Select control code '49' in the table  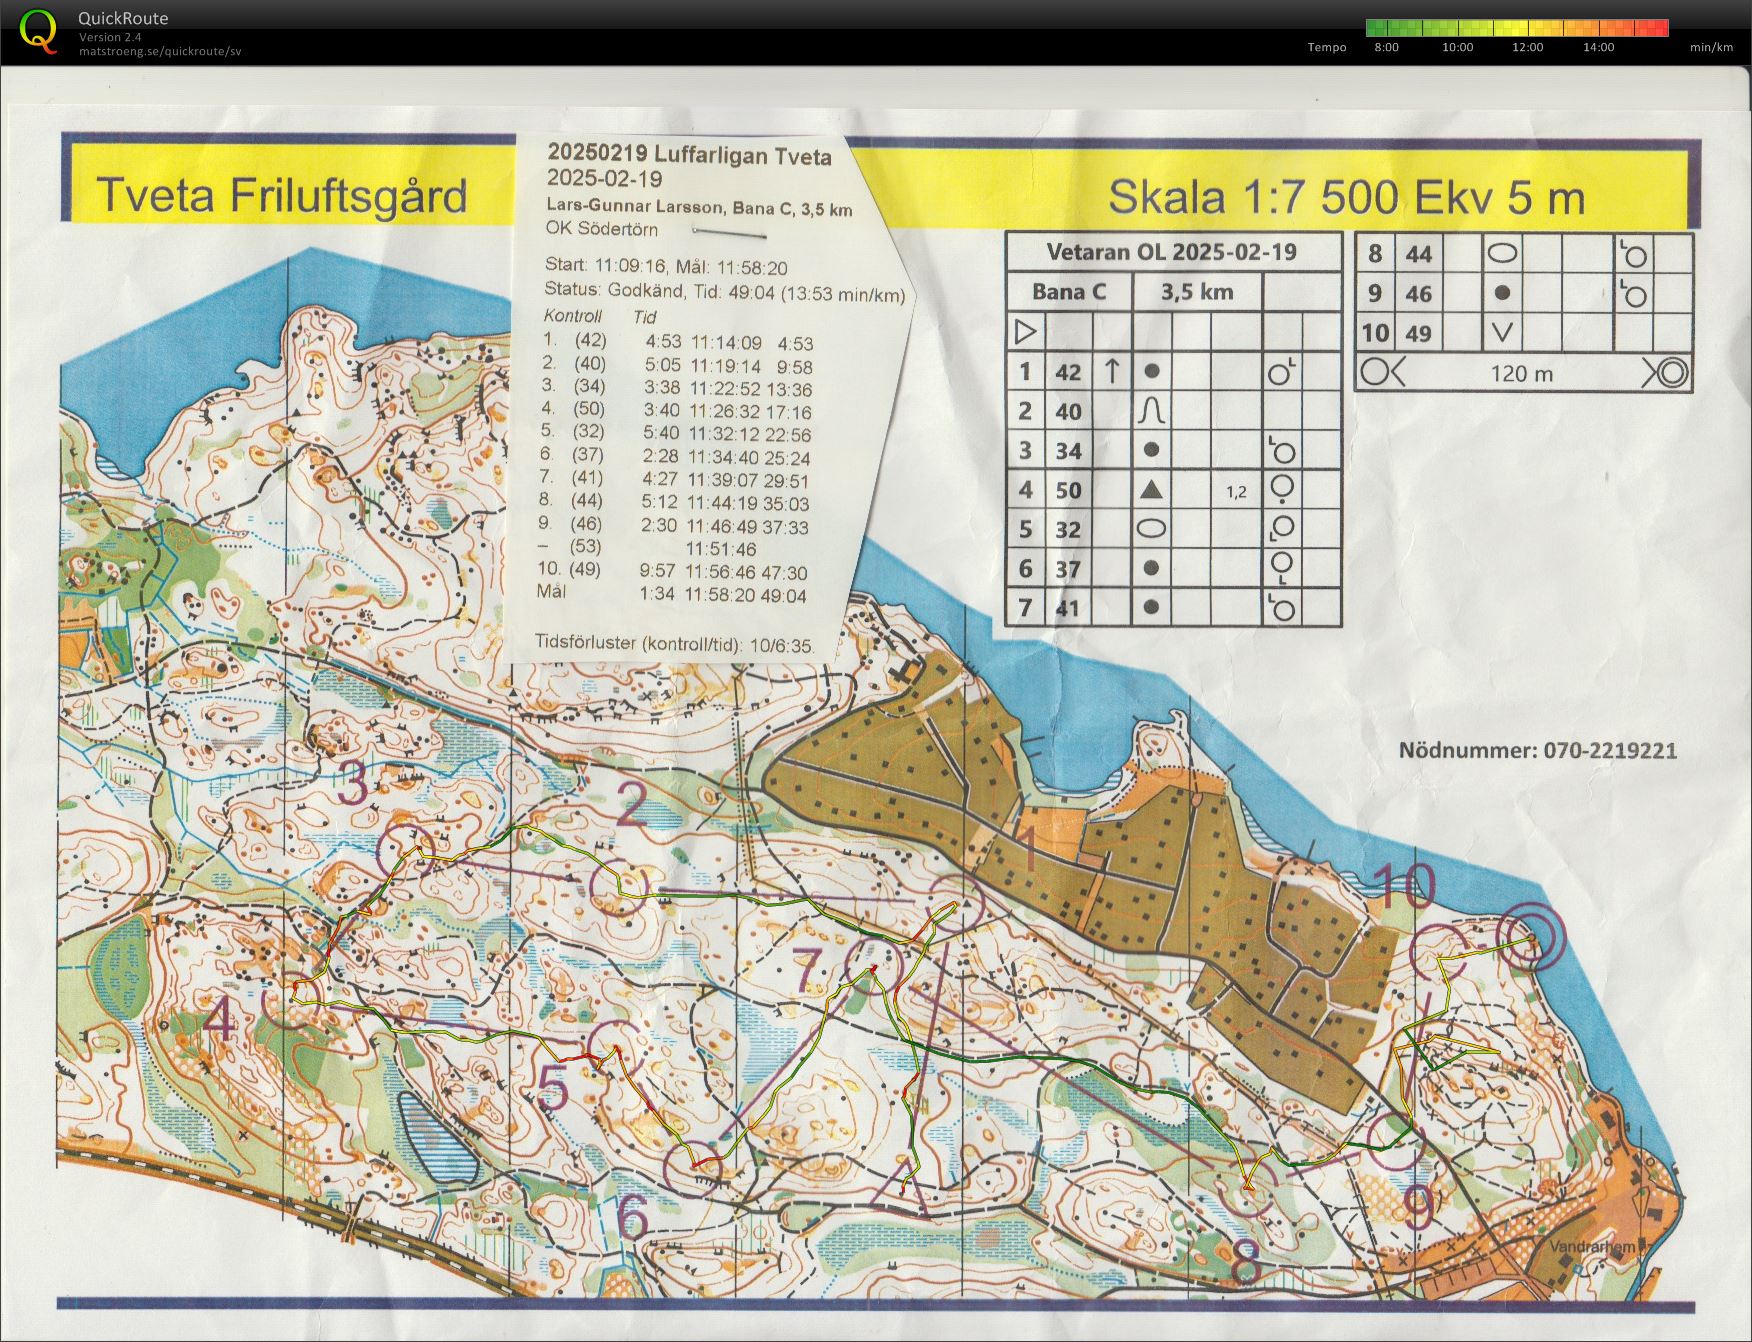1418,333
